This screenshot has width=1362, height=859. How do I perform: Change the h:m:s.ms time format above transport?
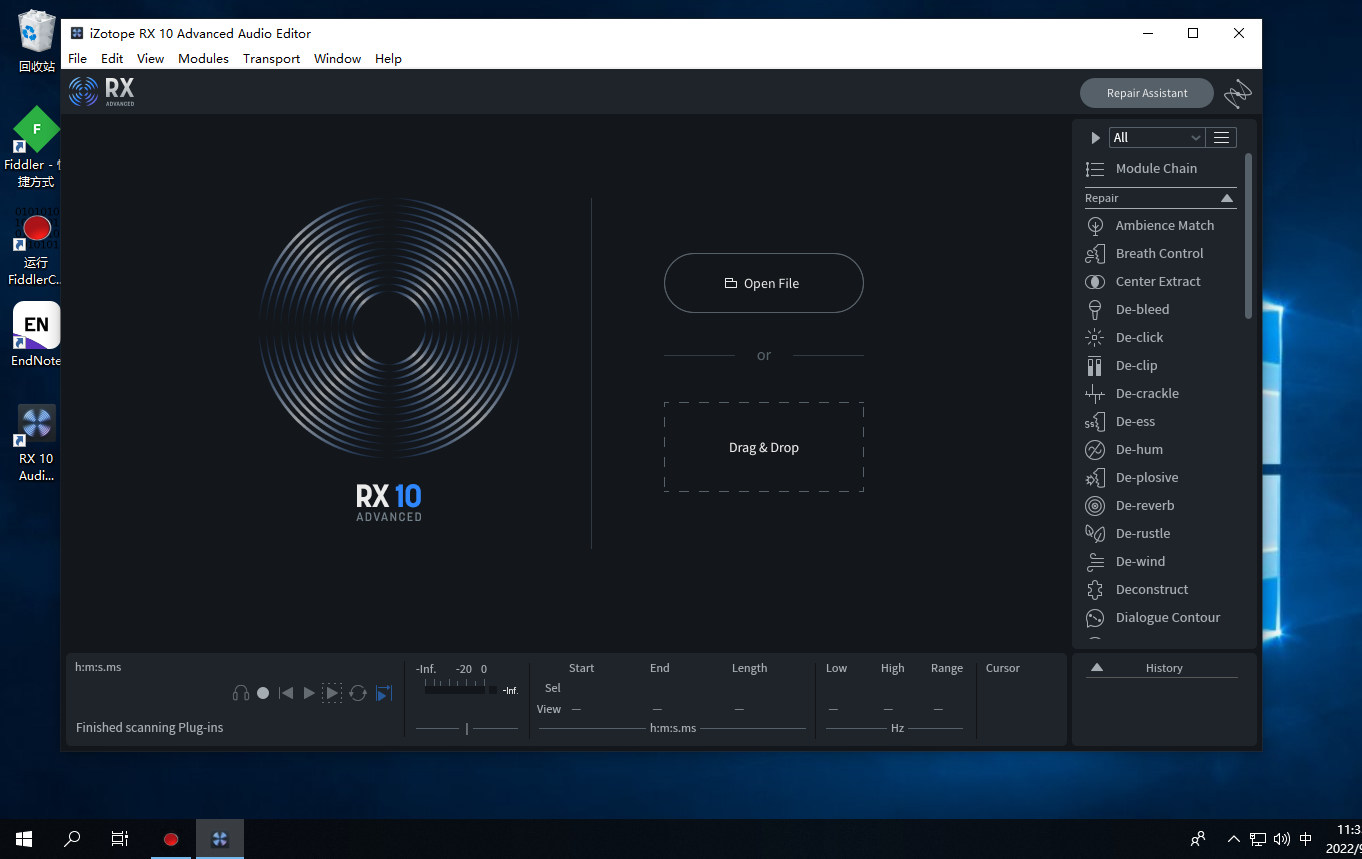coord(98,667)
